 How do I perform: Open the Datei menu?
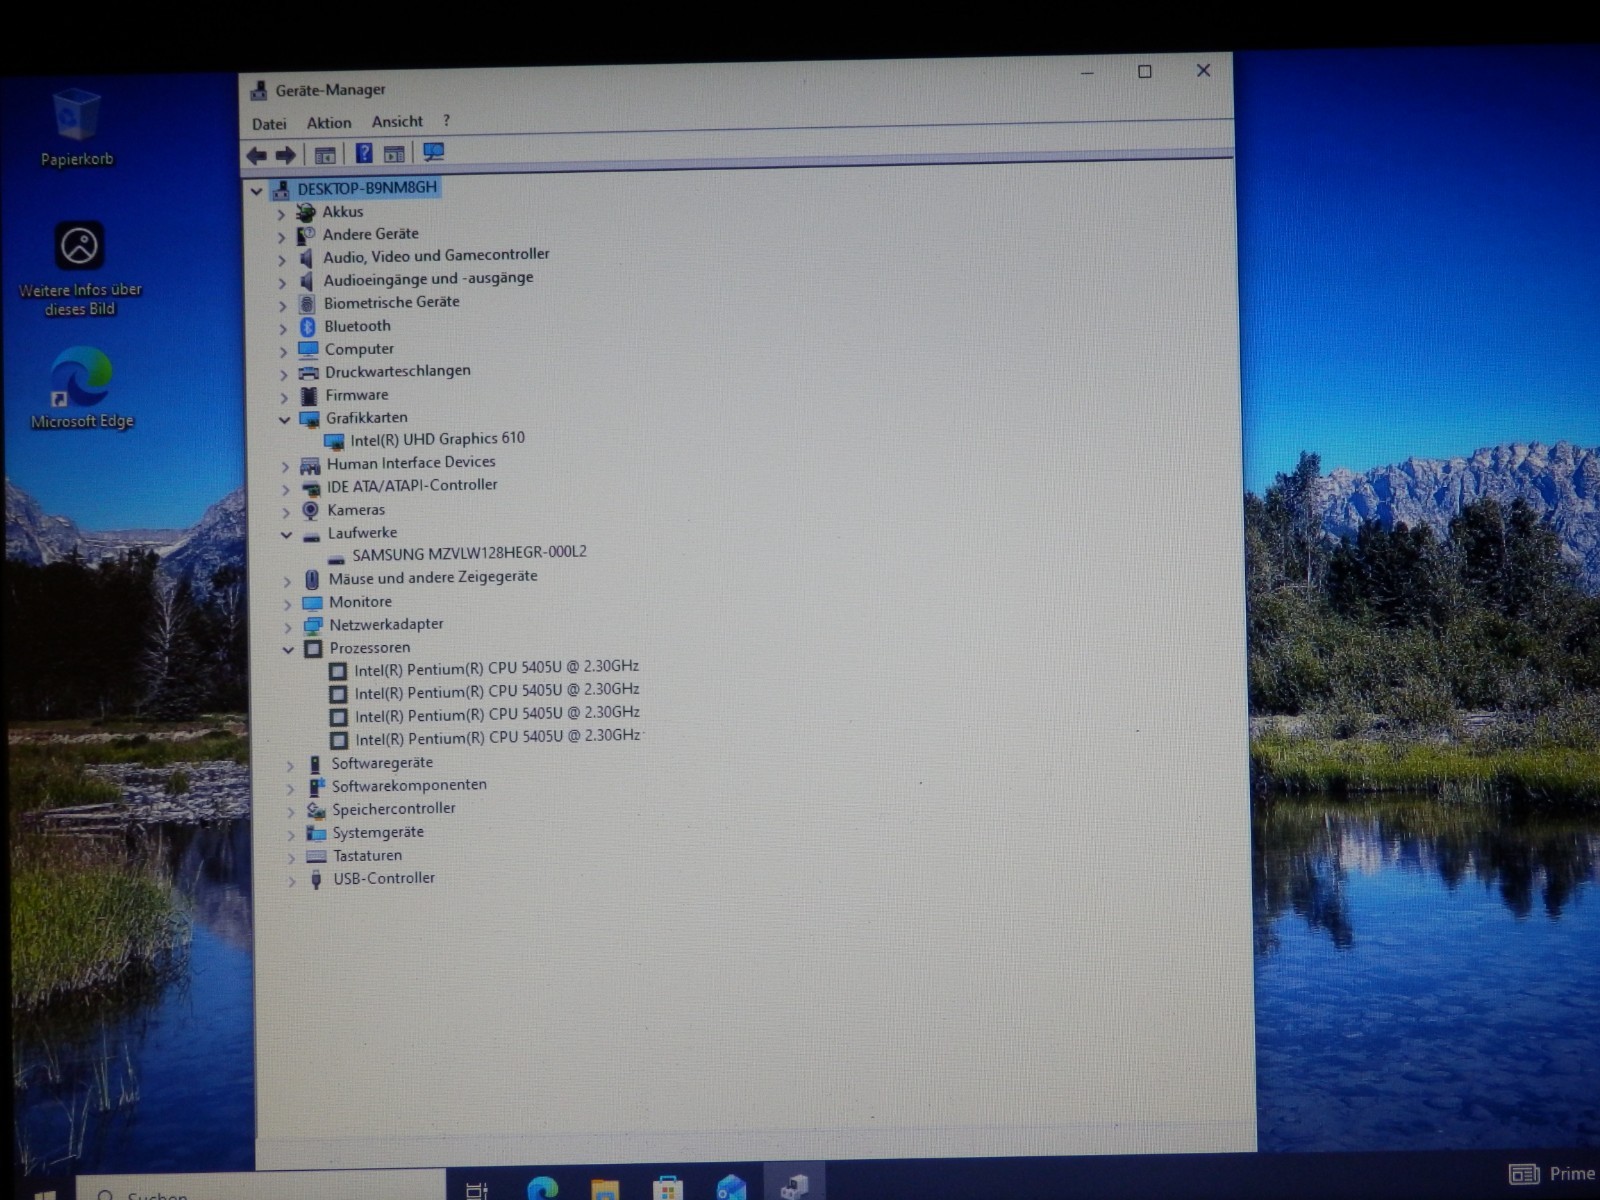click(x=269, y=124)
